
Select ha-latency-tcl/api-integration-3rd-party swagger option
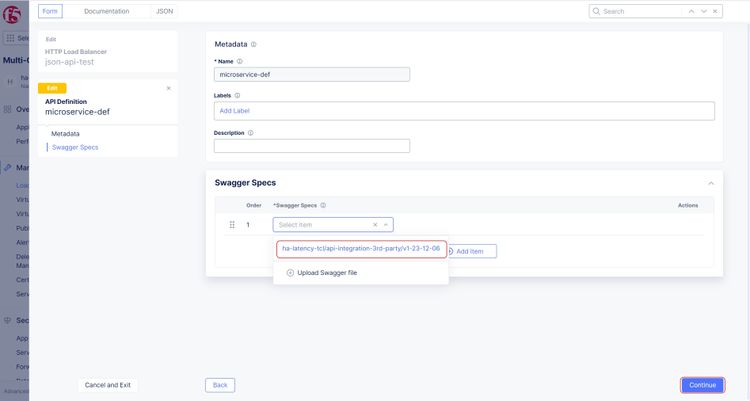[x=361, y=249]
